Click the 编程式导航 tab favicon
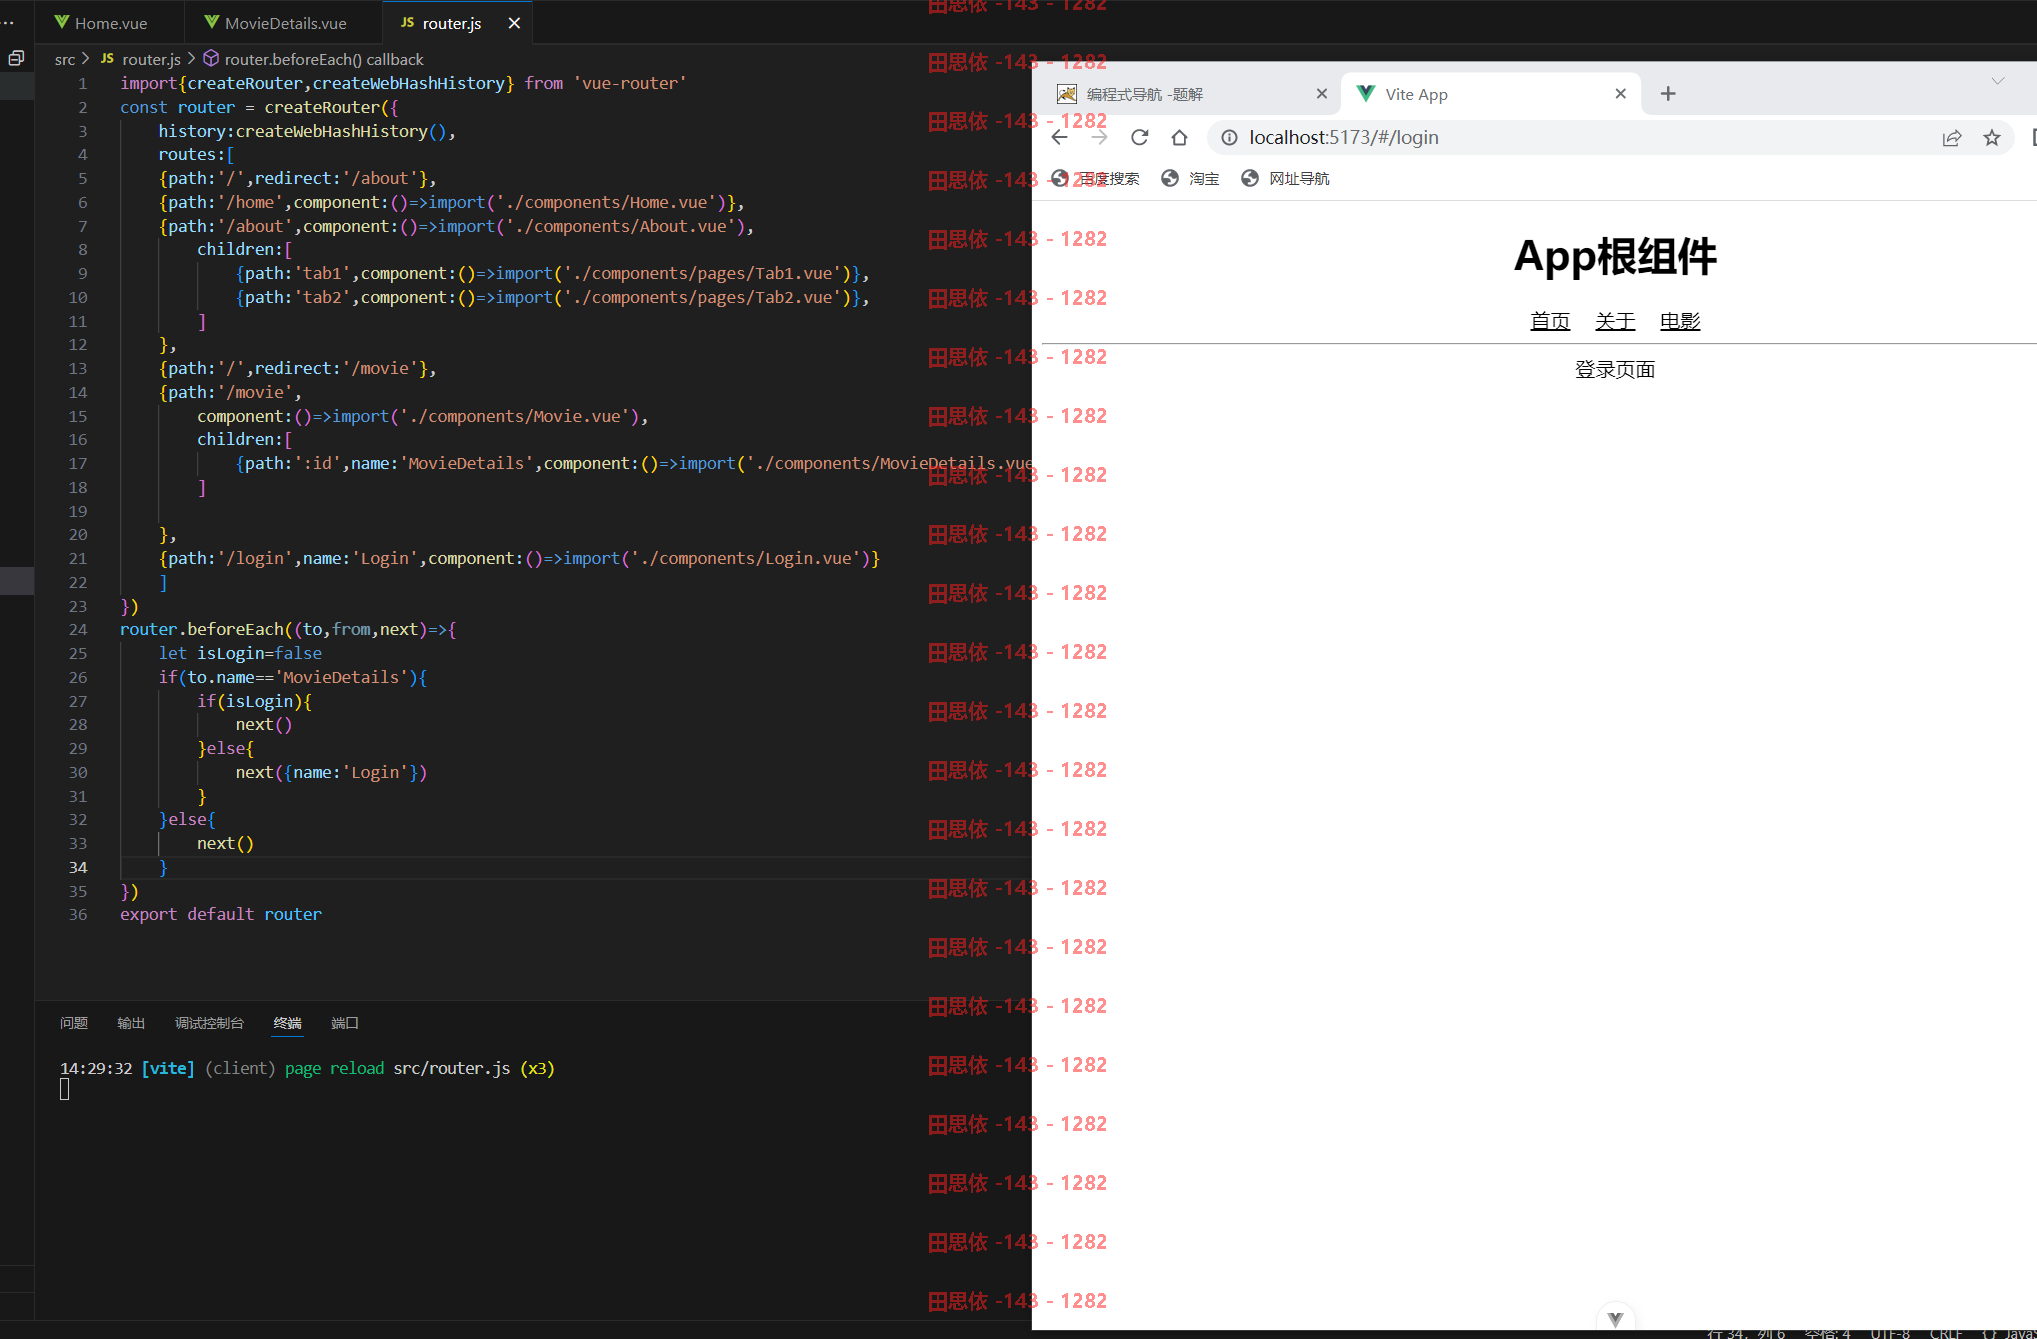This screenshot has width=2037, height=1339. point(1067,94)
